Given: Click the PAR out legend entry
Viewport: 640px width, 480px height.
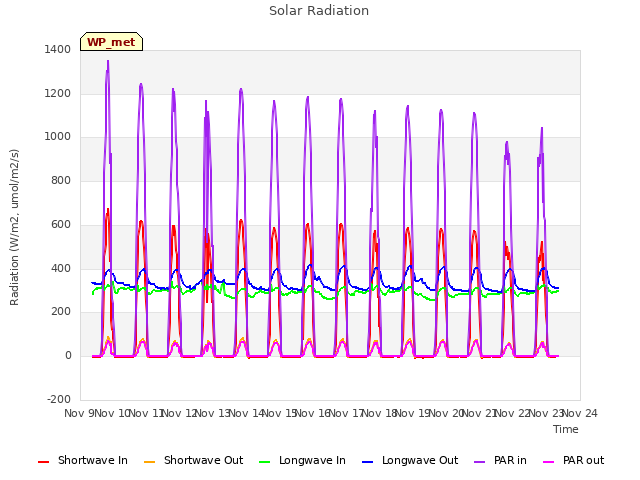Looking at the screenshot, I should [x=573, y=460].
